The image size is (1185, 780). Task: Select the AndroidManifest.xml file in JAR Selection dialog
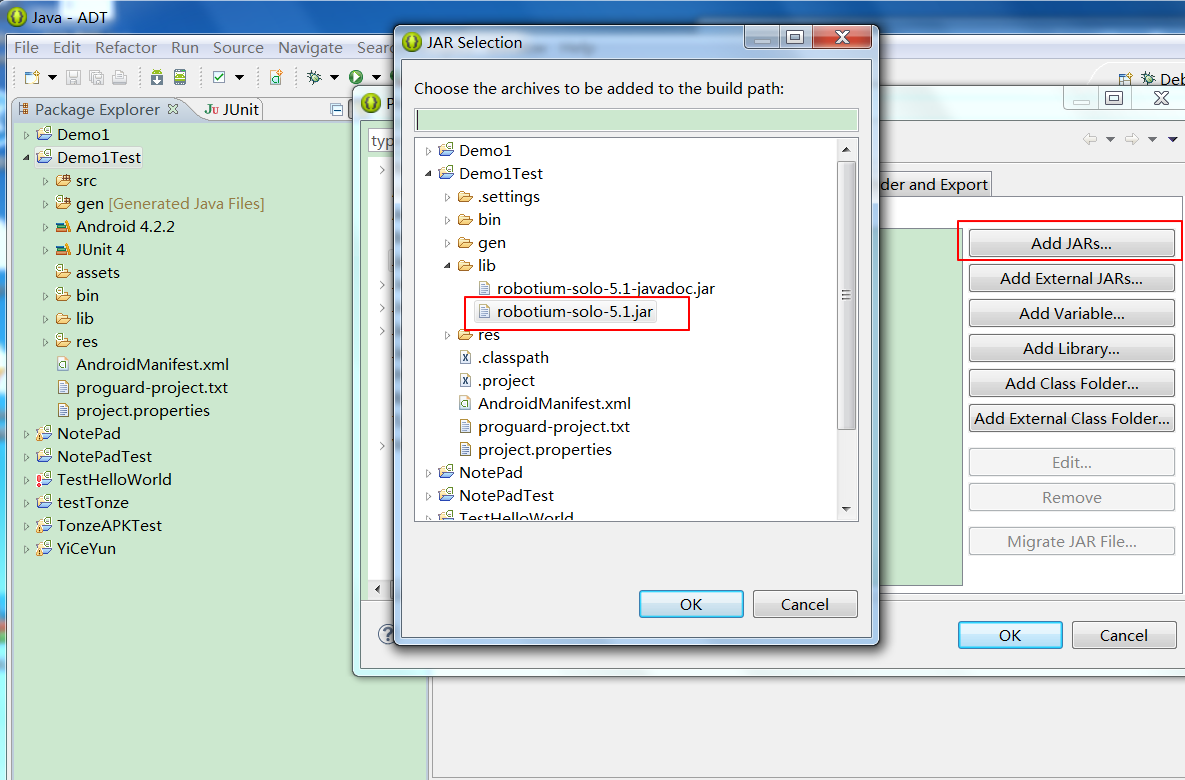[554, 404]
